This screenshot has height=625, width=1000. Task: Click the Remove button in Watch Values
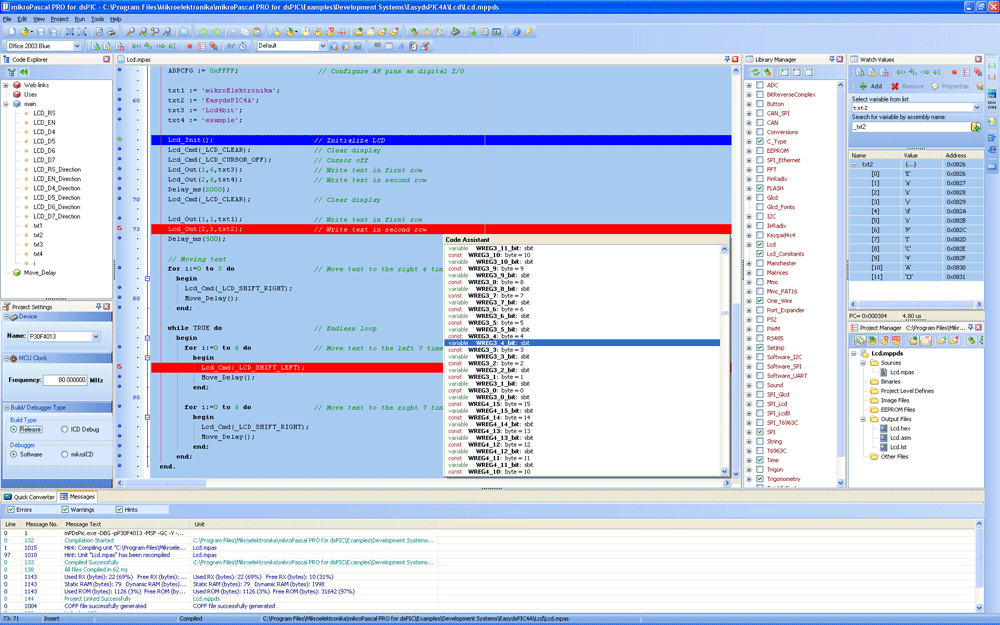click(907, 86)
